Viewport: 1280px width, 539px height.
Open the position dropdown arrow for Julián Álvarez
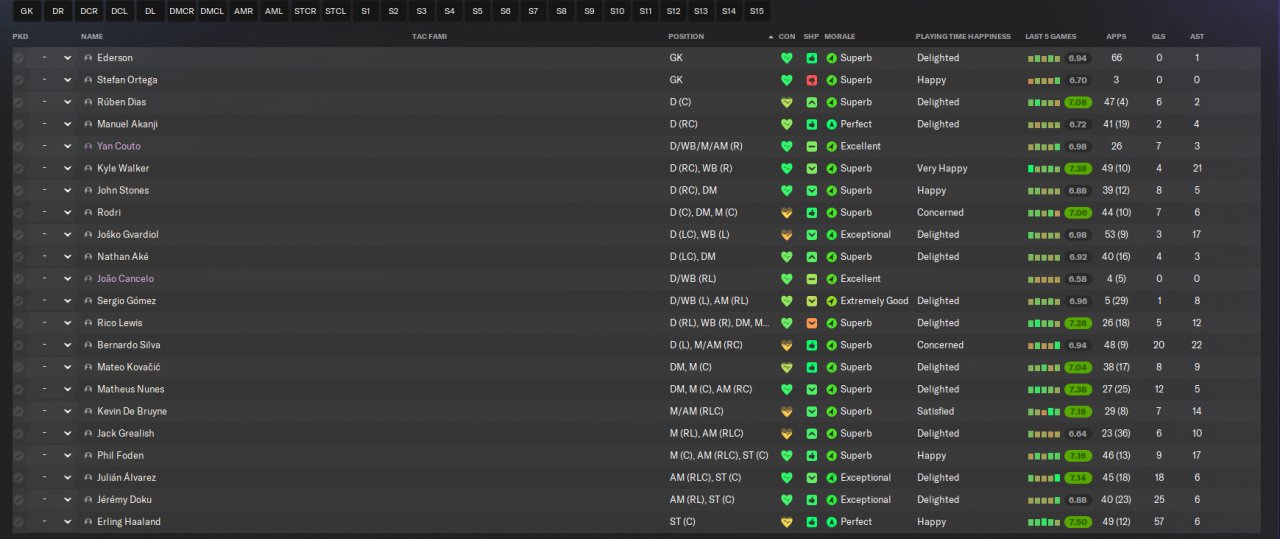[x=67, y=478]
